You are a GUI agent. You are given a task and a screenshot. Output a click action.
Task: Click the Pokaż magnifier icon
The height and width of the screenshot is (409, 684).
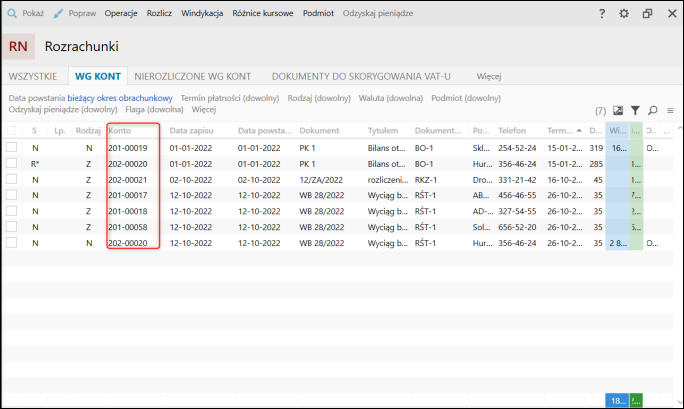12,14
